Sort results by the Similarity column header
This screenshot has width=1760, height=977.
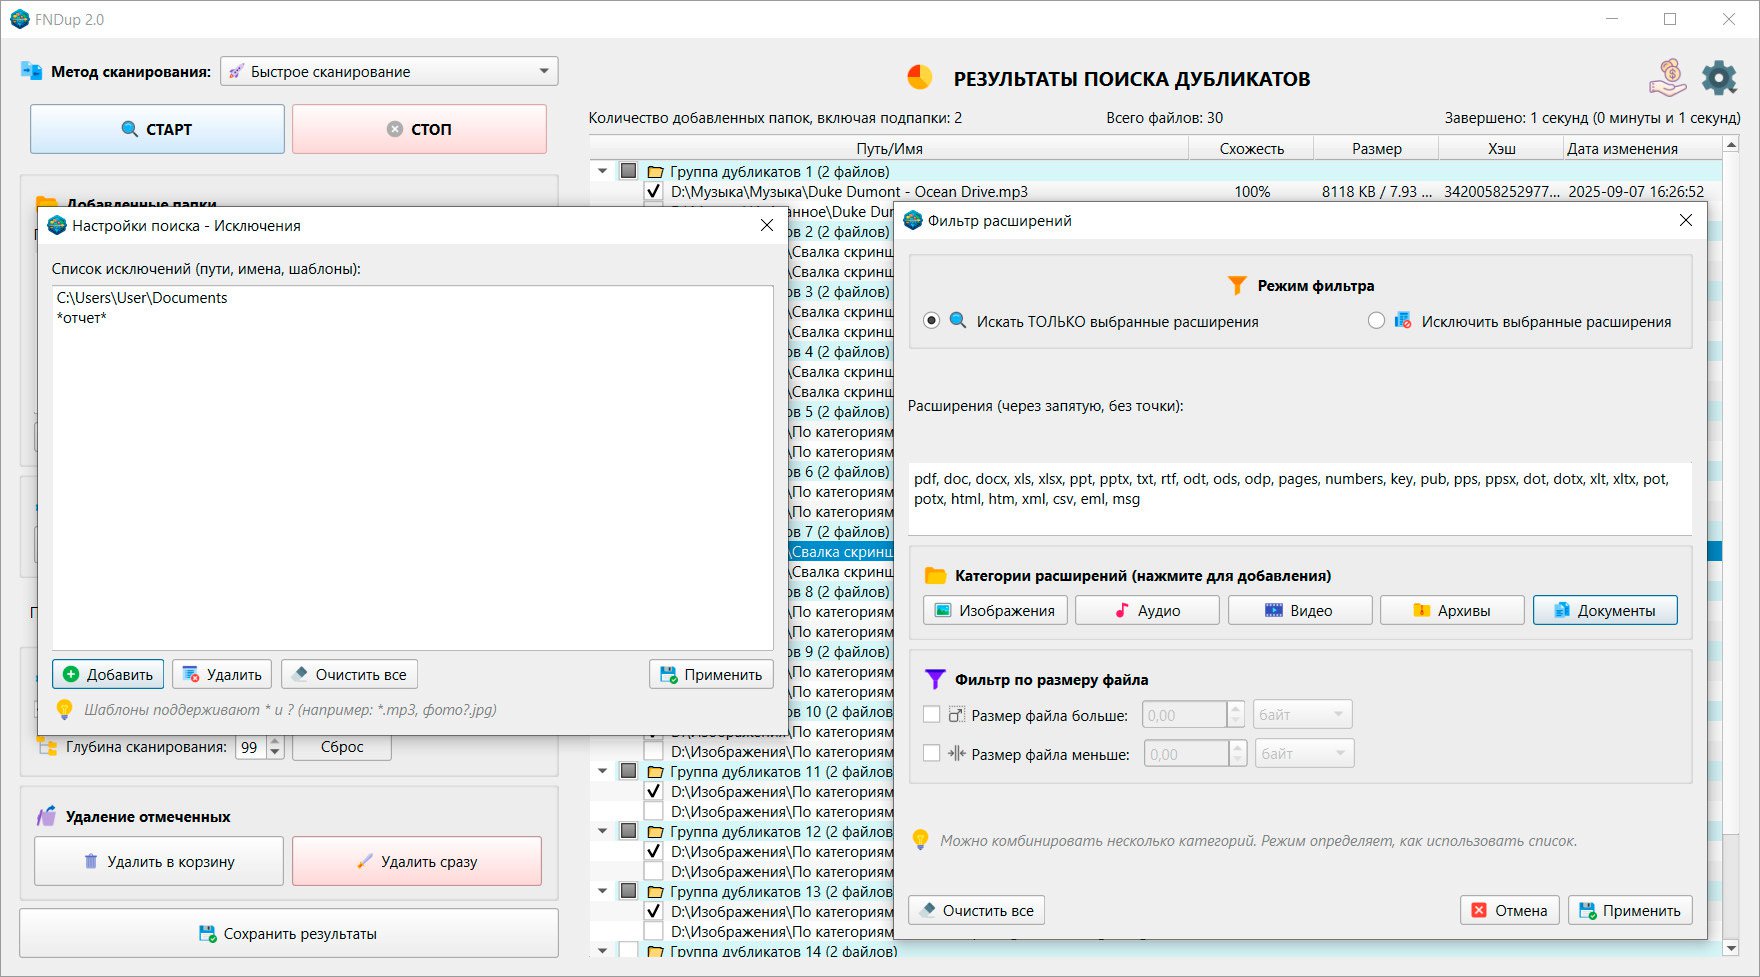[x=1251, y=148]
